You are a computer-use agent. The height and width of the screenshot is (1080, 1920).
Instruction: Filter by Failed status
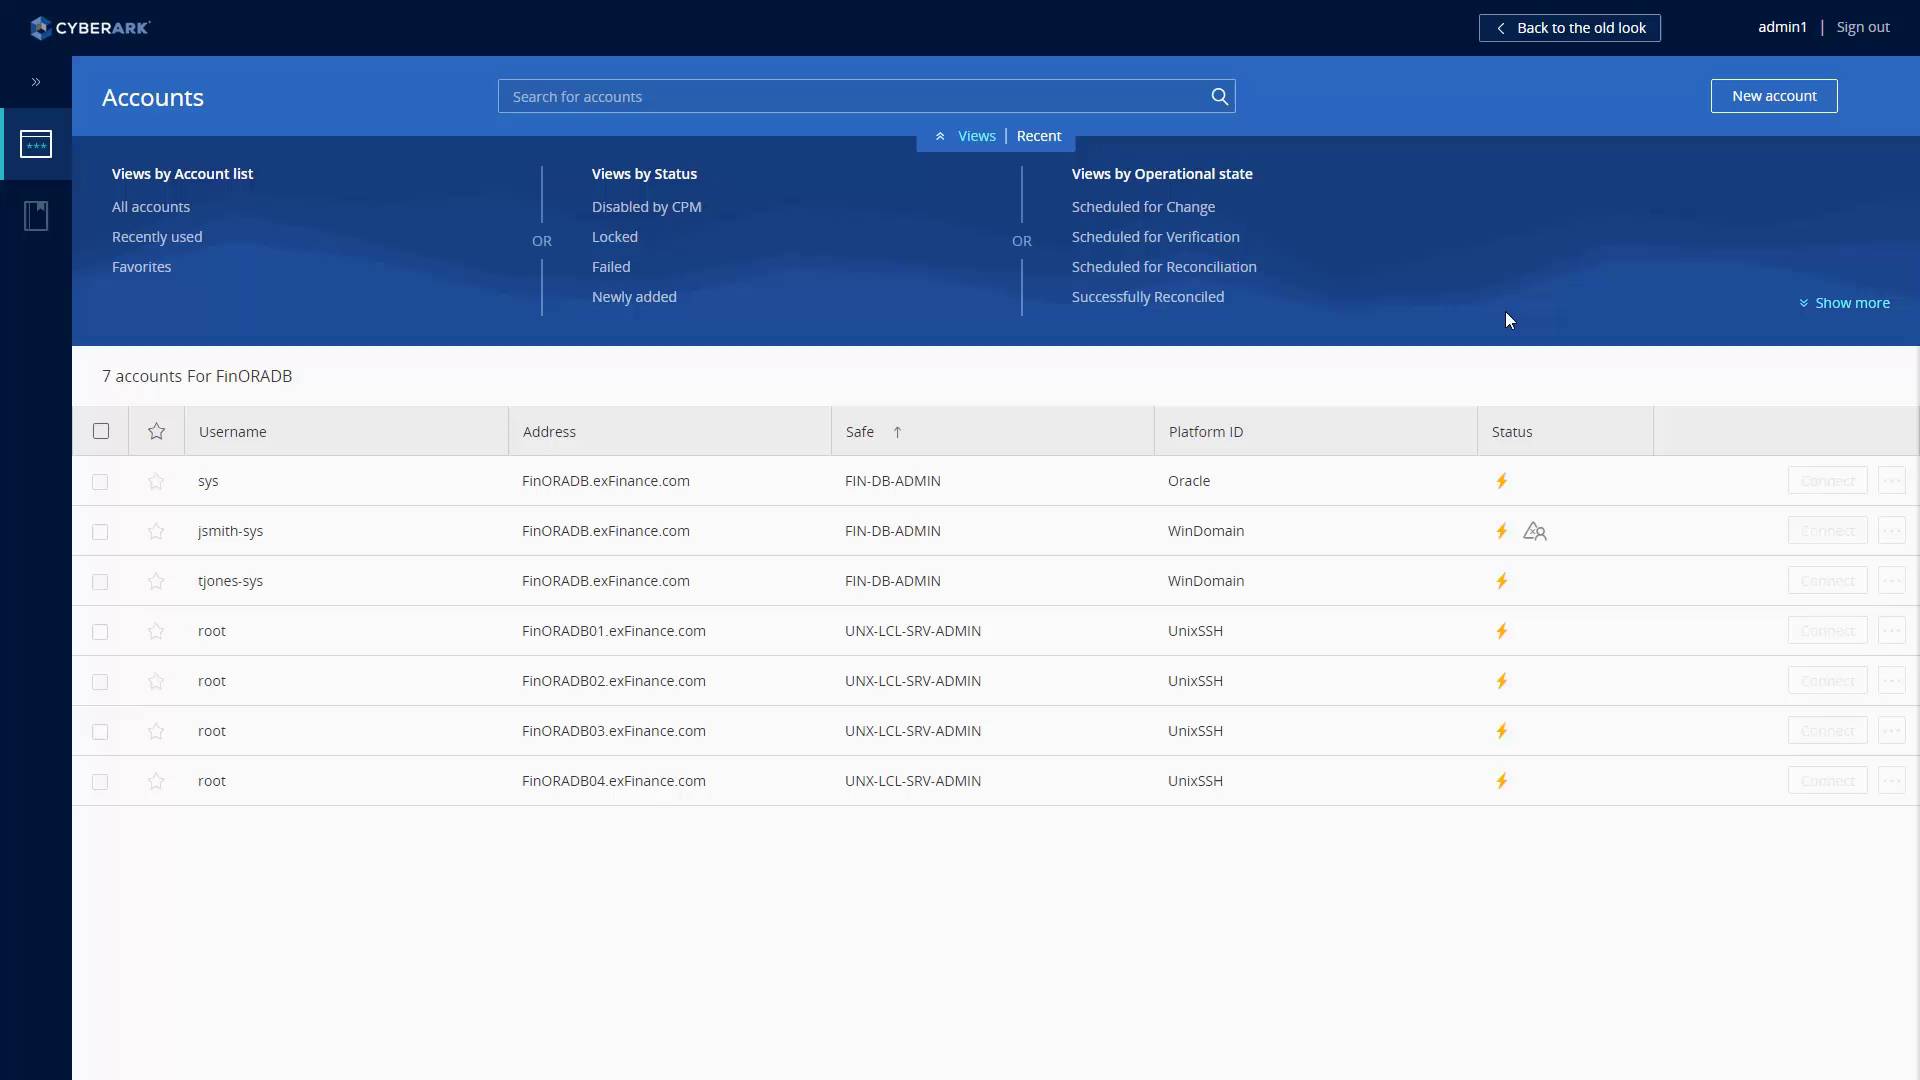coord(611,267)
